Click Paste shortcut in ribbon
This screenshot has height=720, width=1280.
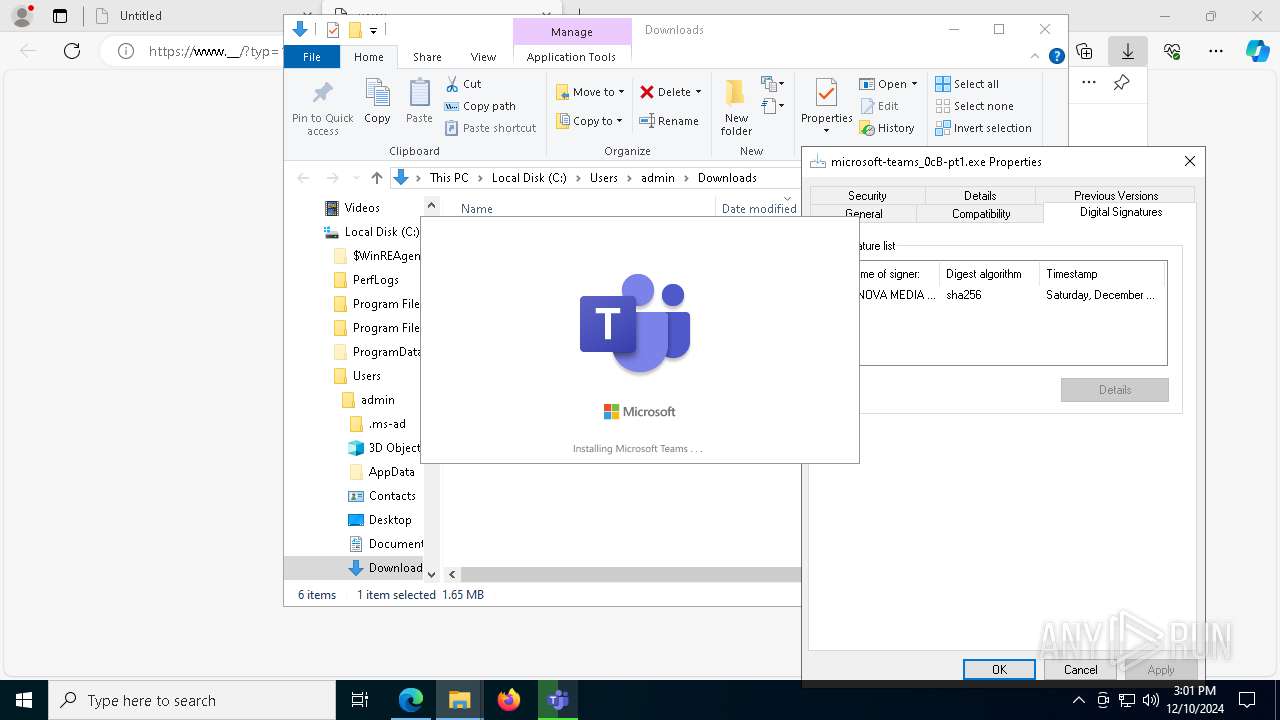[x=490, y=128]
